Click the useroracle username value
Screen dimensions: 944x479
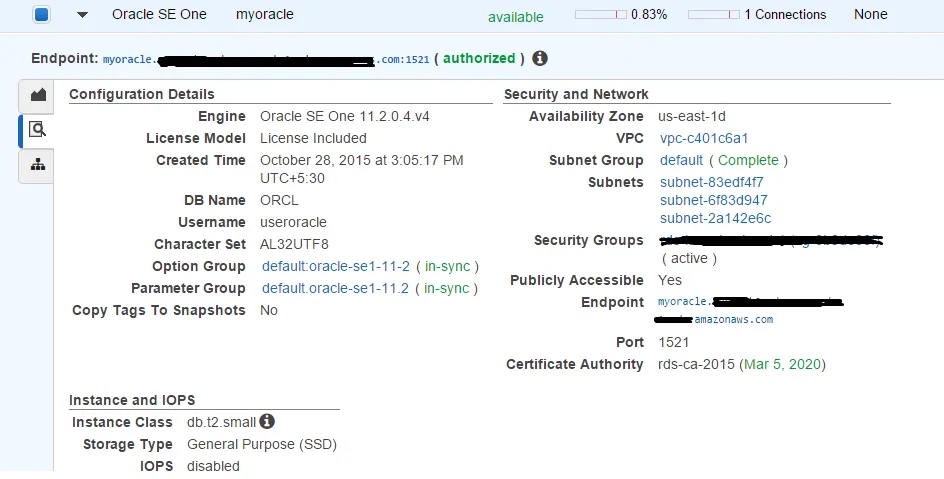pyautogui.click(x=293, y=222)
